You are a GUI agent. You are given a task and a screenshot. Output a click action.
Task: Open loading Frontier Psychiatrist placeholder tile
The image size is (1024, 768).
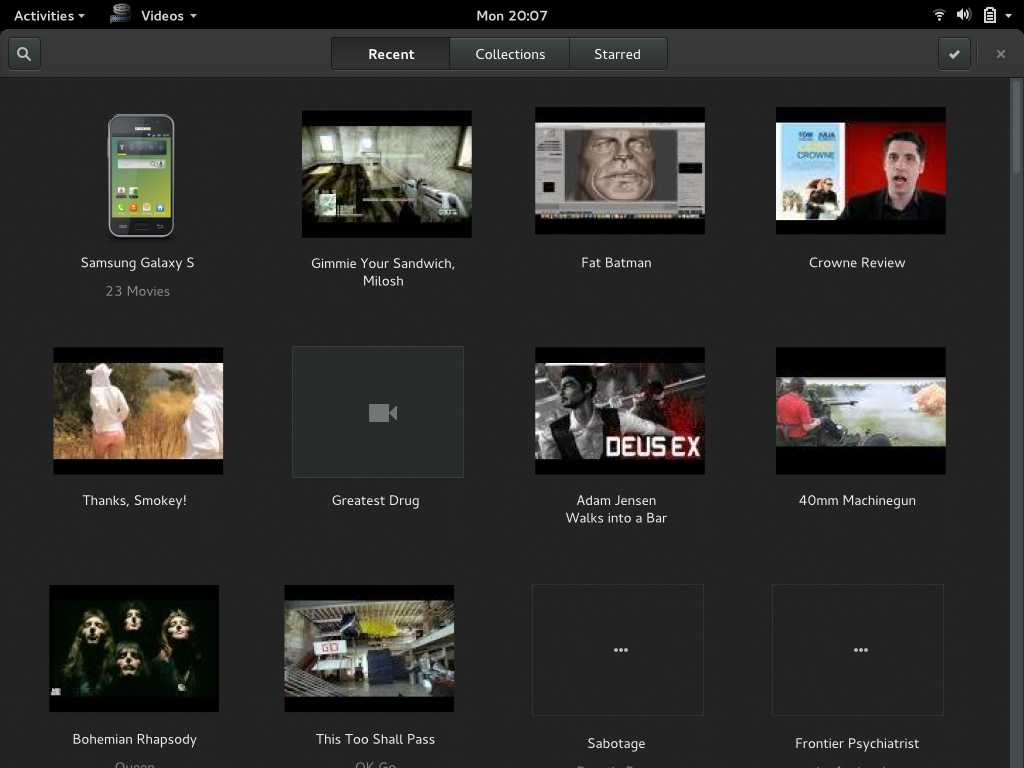click(858, 650)
